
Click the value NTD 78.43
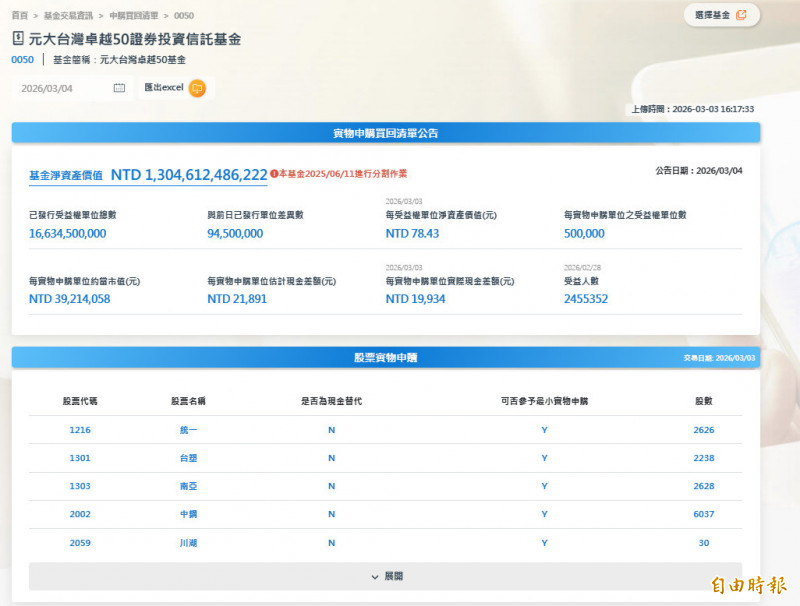tap(412, 234)
